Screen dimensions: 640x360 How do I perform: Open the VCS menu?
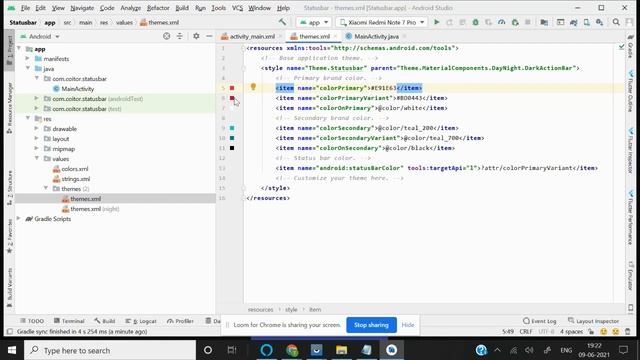237,8
